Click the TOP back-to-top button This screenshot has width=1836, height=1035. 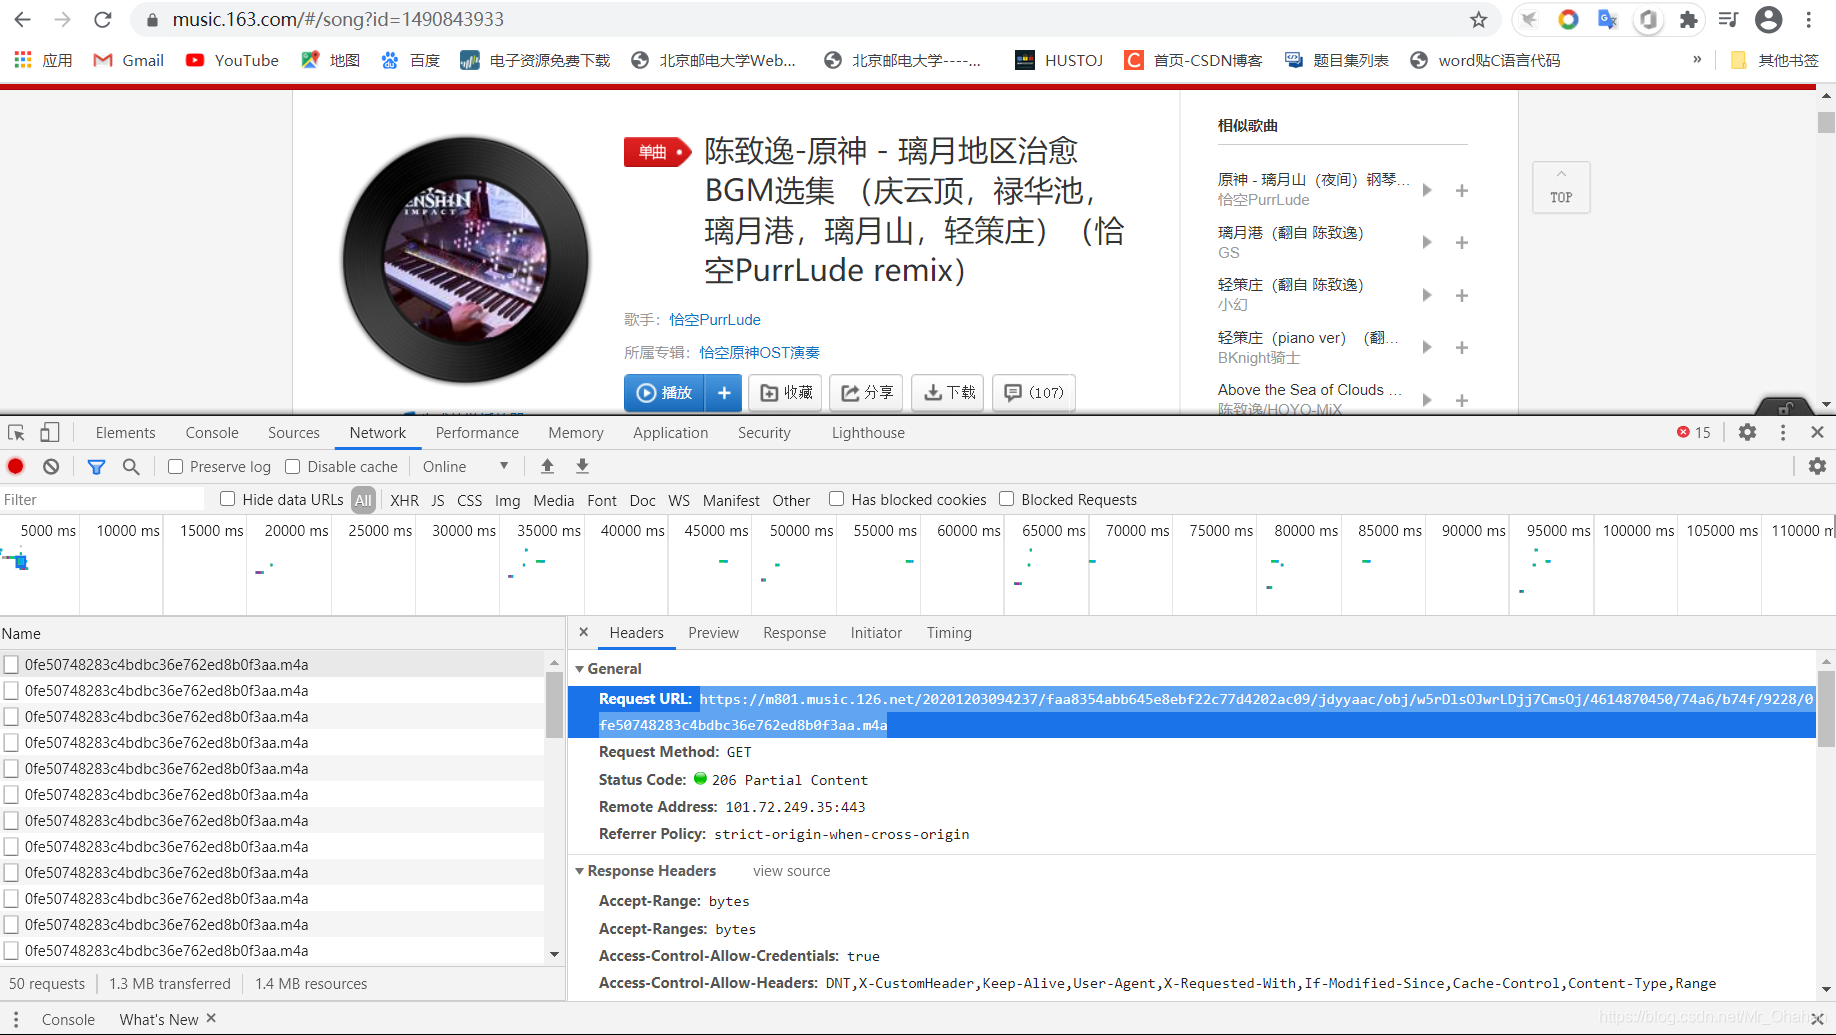point(1561,187)
